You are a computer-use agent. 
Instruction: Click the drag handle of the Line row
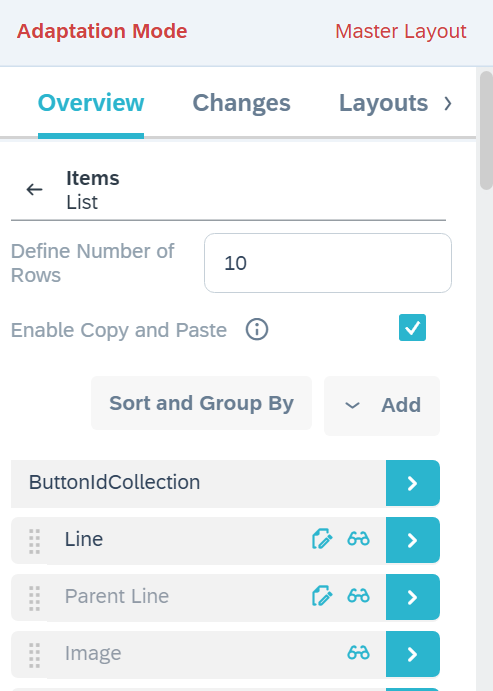click(35, 541)
